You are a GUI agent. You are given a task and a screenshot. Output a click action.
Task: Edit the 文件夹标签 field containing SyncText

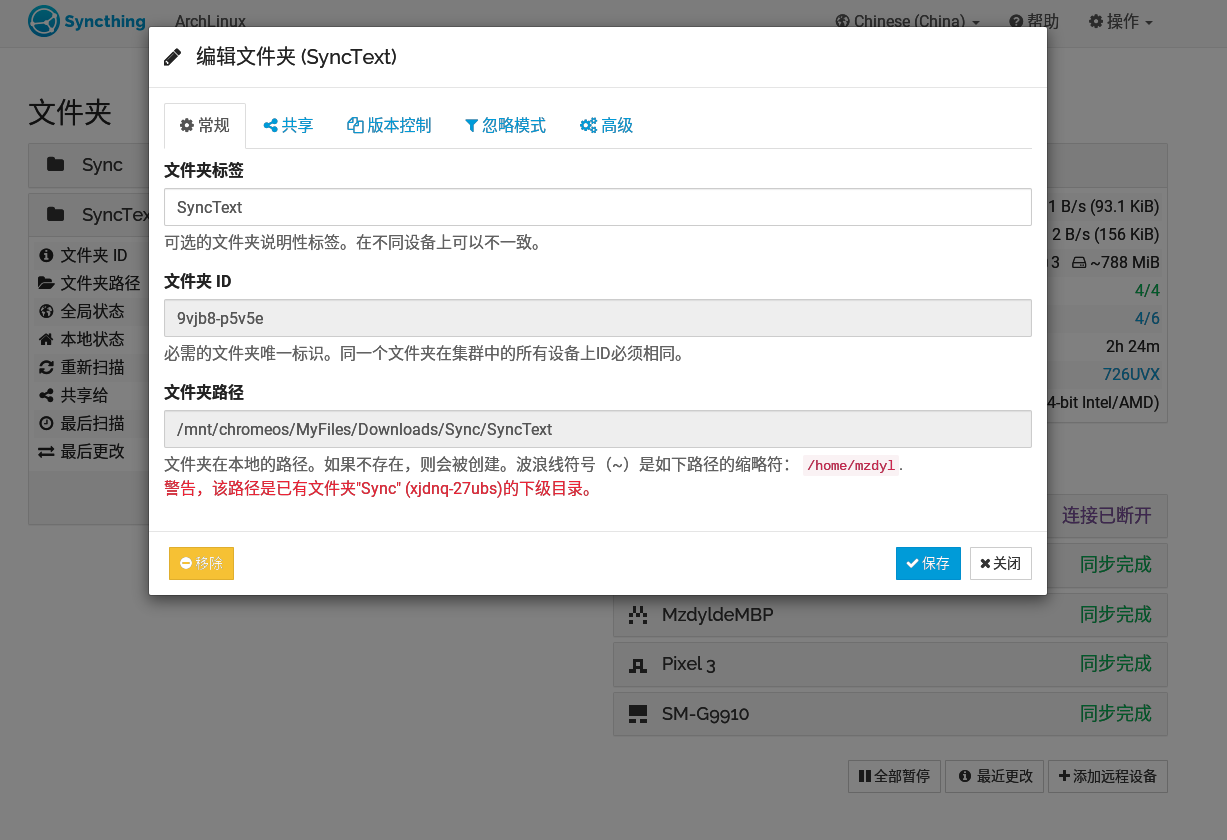(598, 207)
